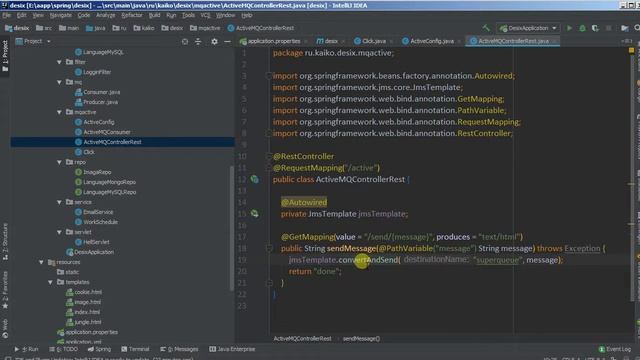Viewport: 640px width, 360px height.
Task: Open the Spring tool window
Action: [x=99, y=349]
